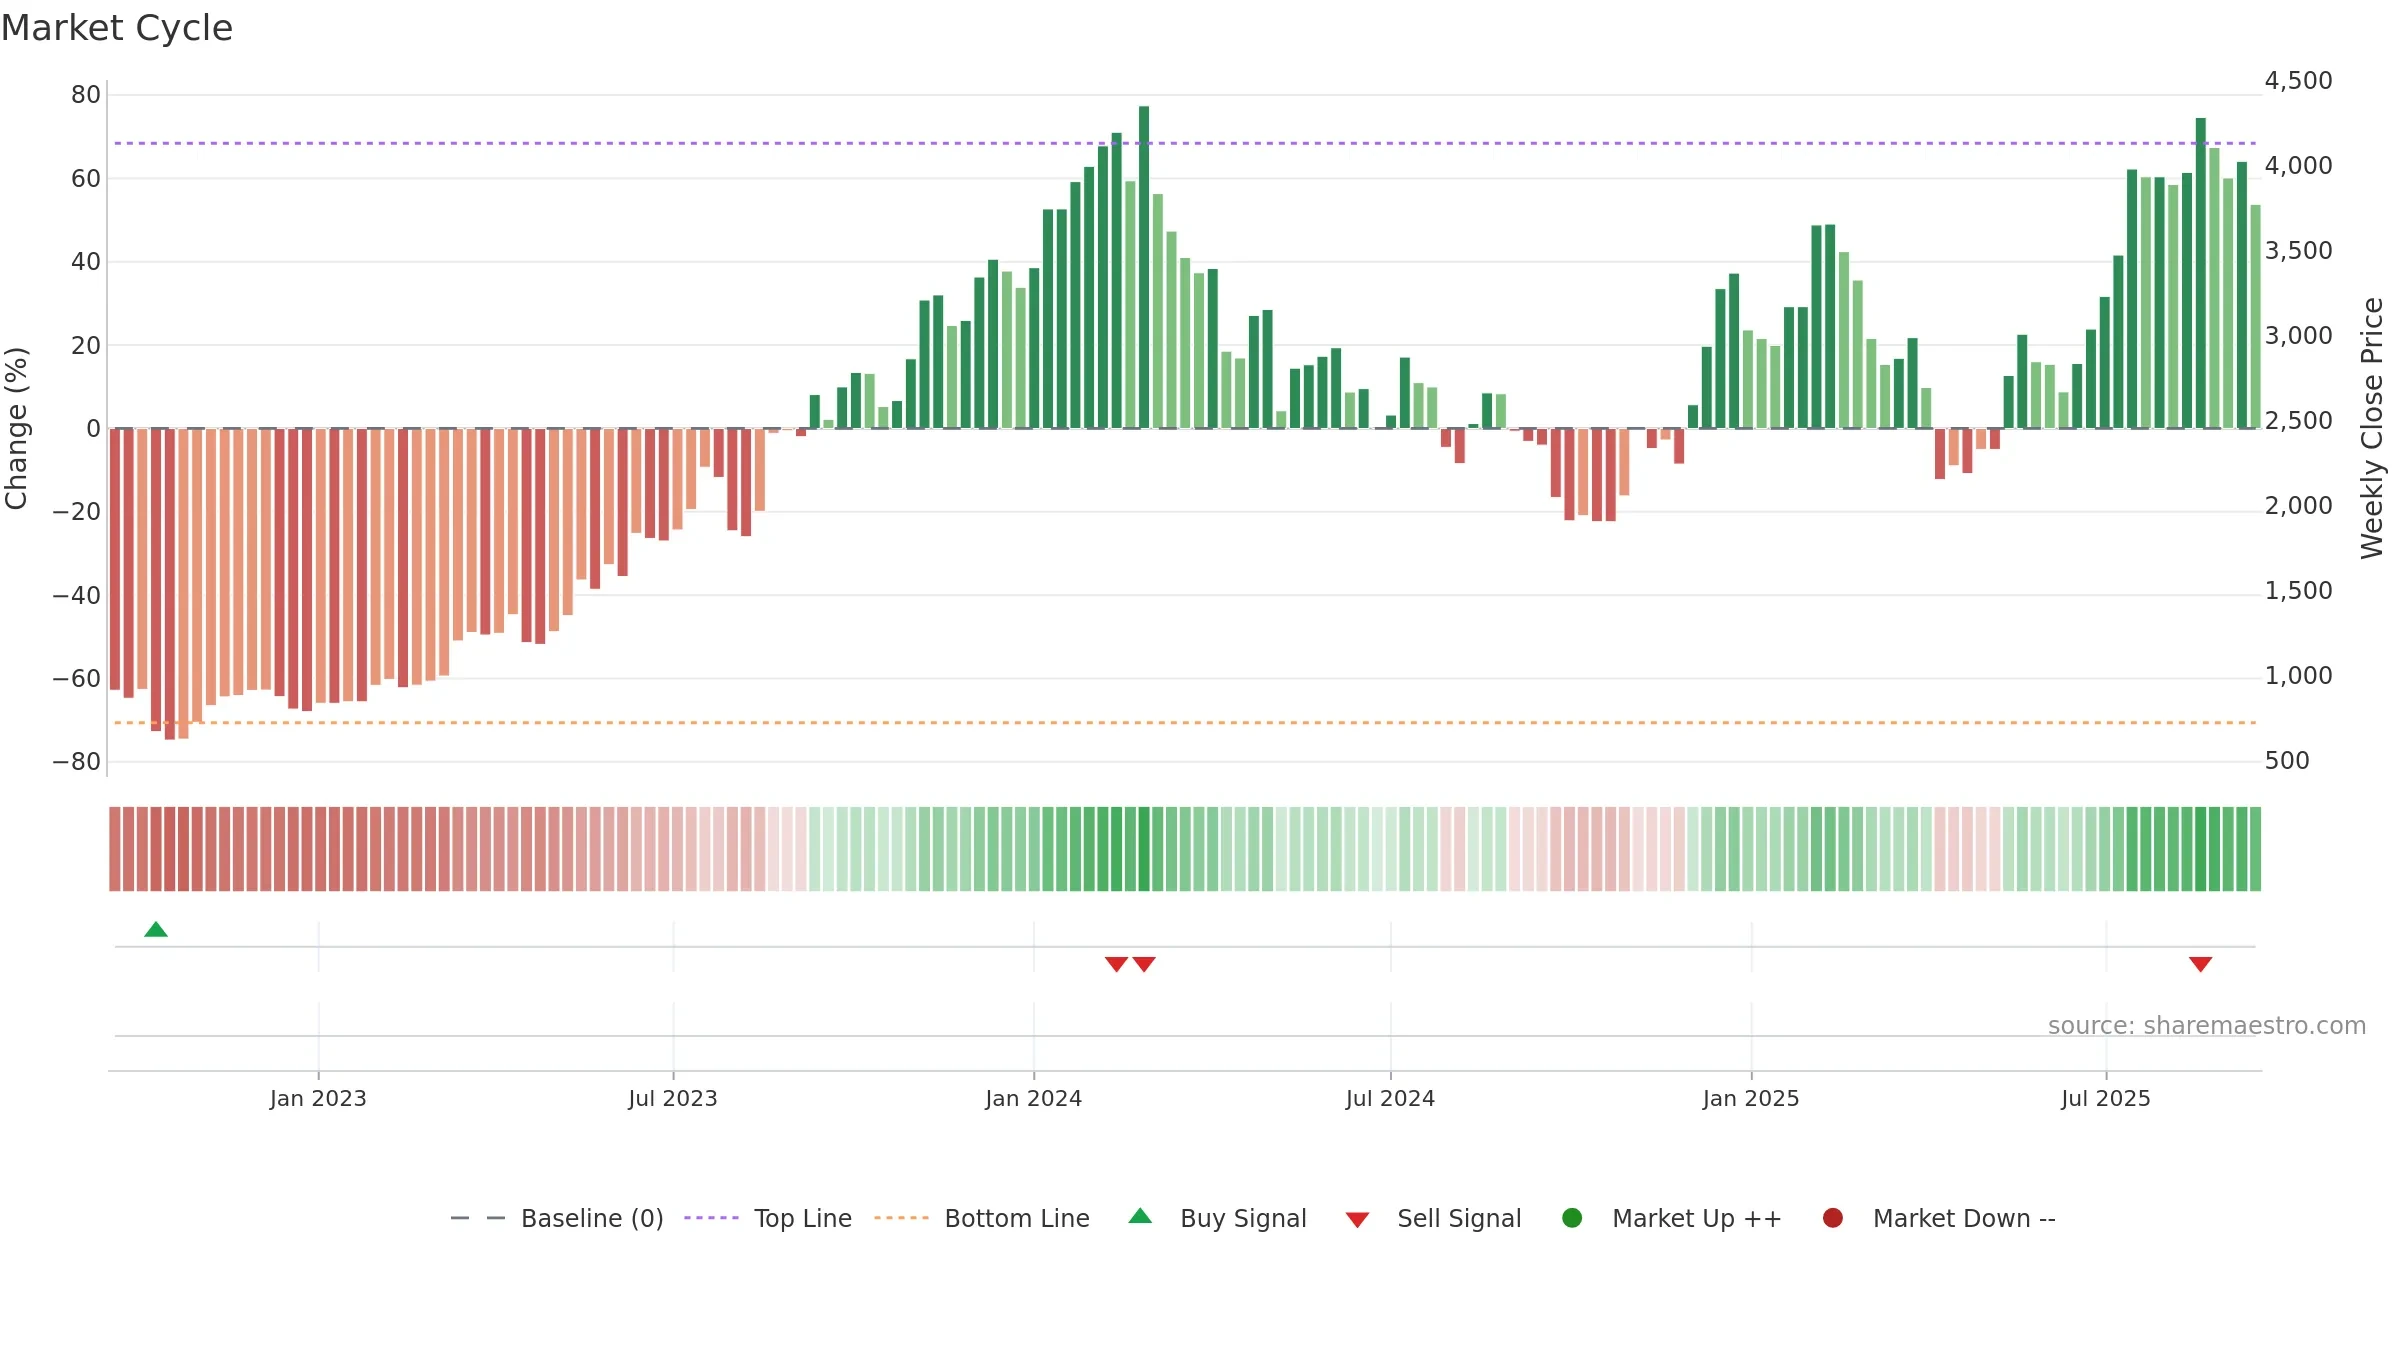This screenshot has width=2400, height=1350.
Task: Click the gray dashed Baseline legend swatch
Action: pos(478,1218)
